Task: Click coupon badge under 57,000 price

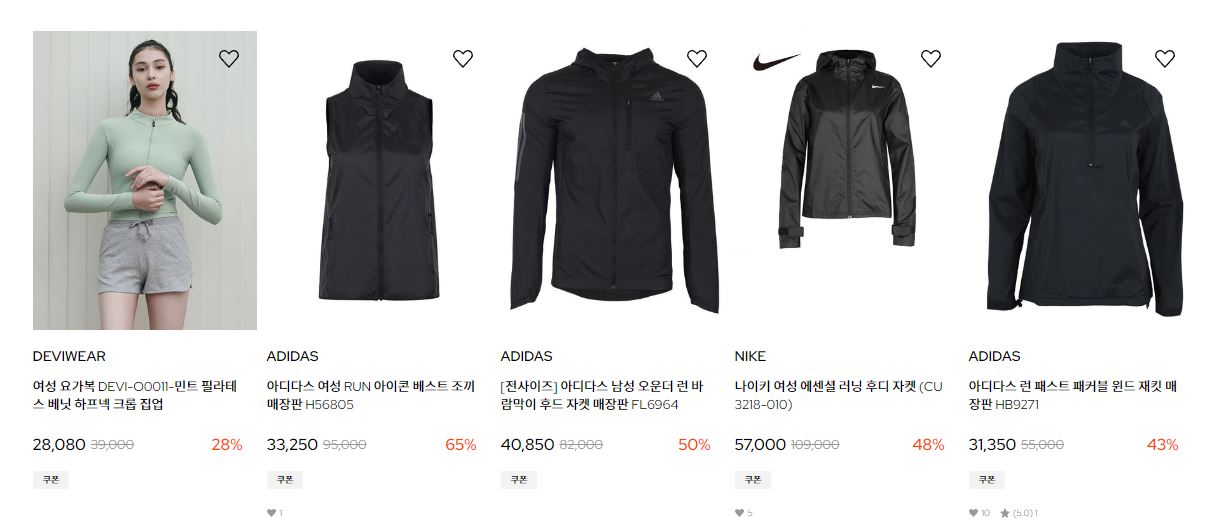Action: tap(753, 480)
